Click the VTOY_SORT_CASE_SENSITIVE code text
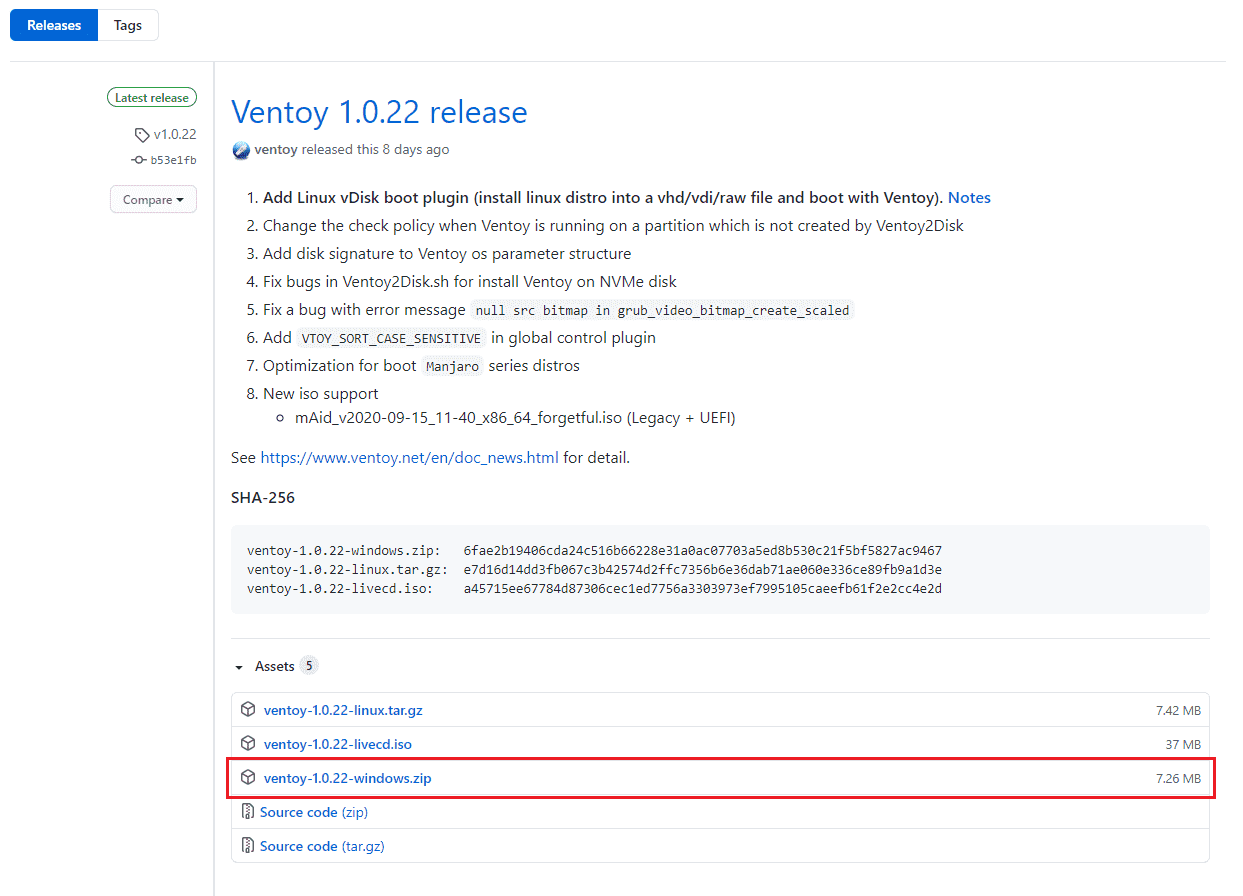The image size is (1243, 896). (392, 338)
